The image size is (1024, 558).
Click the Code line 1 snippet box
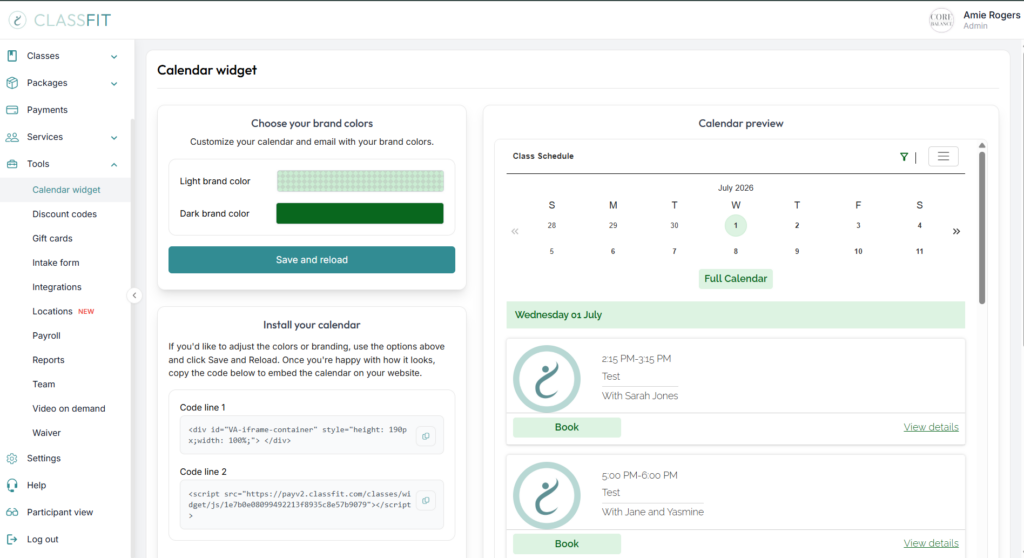pyautogui.click(x=312, y=435)
